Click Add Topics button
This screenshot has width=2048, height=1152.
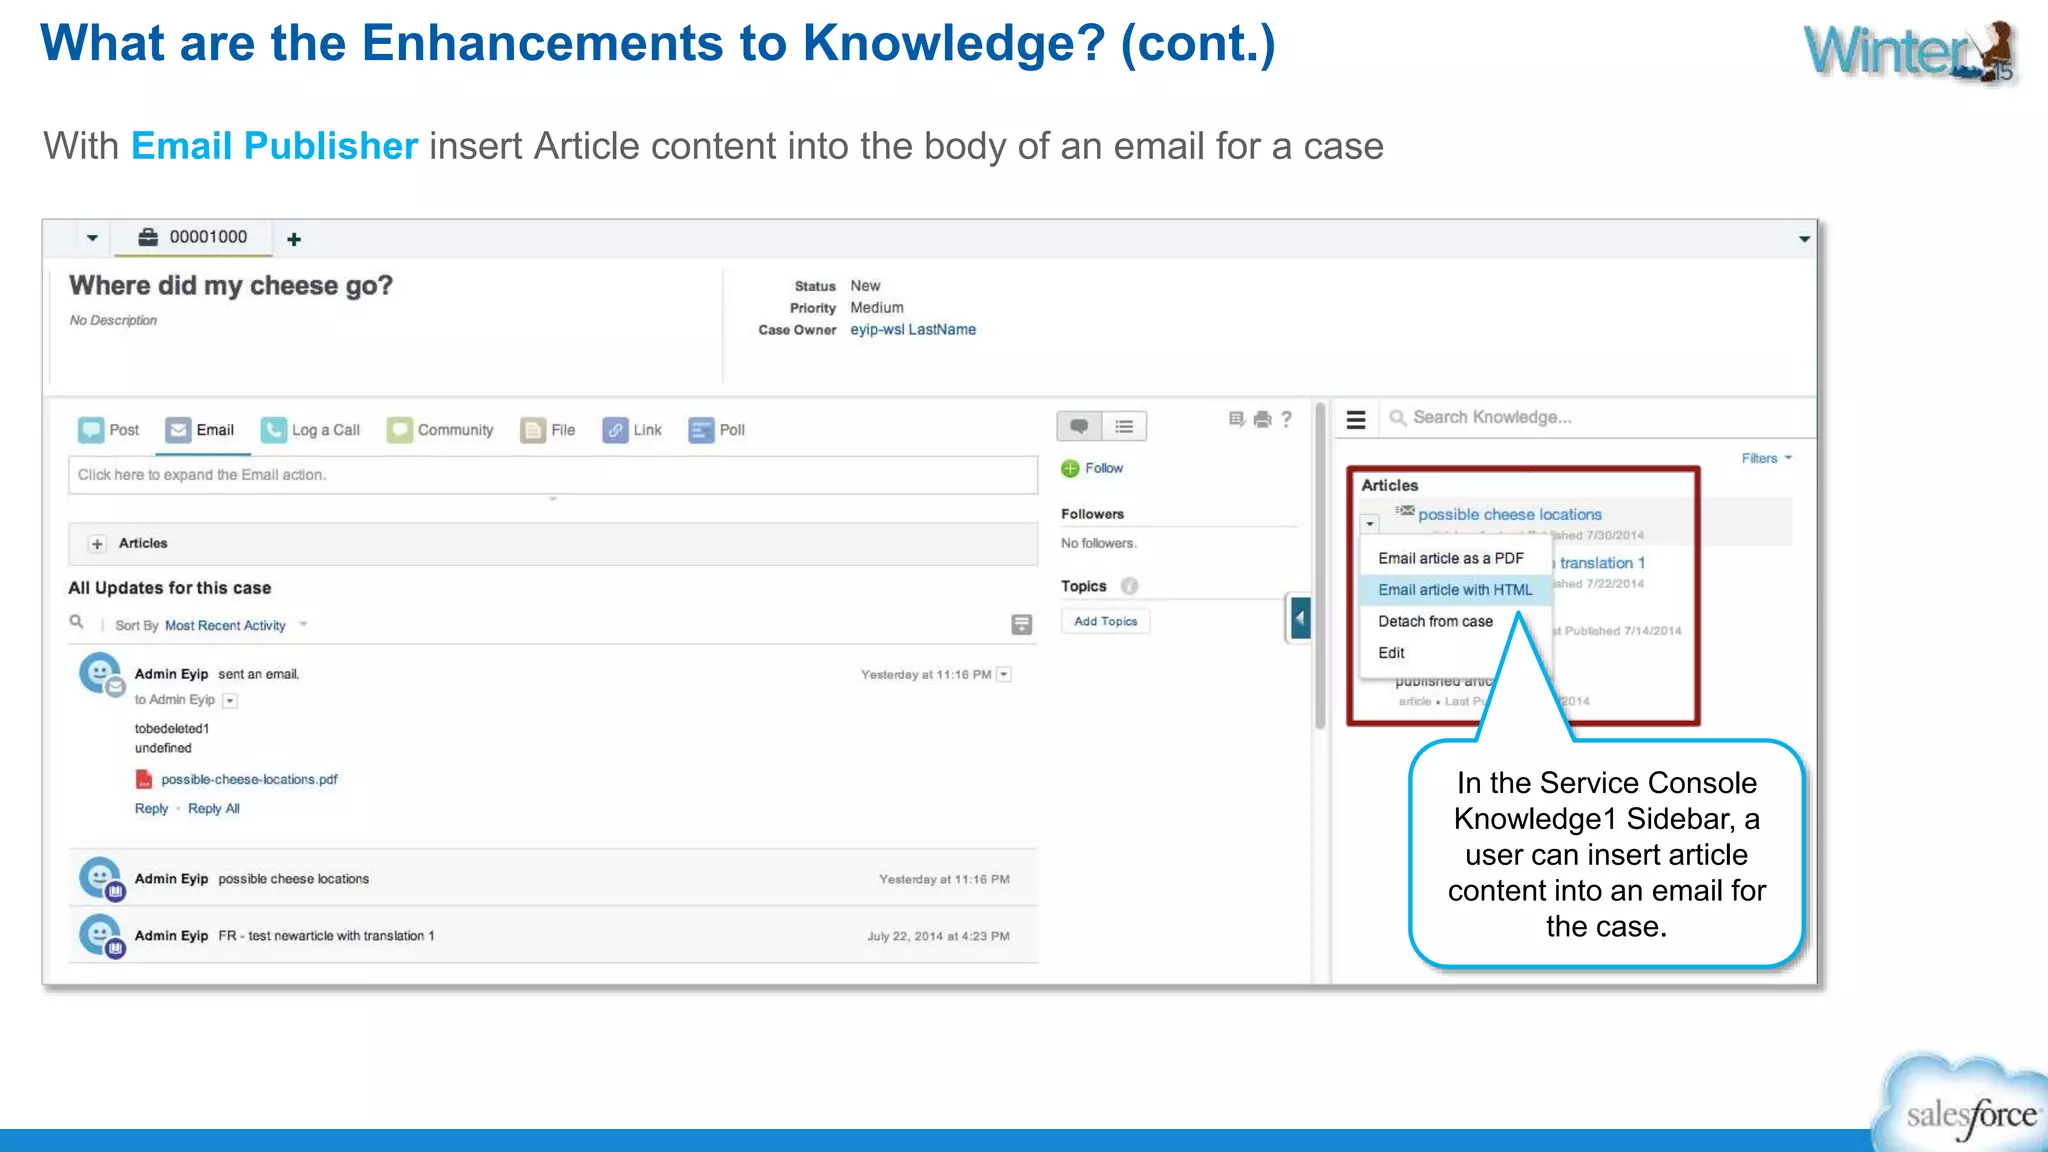(x=1105, y=621)
